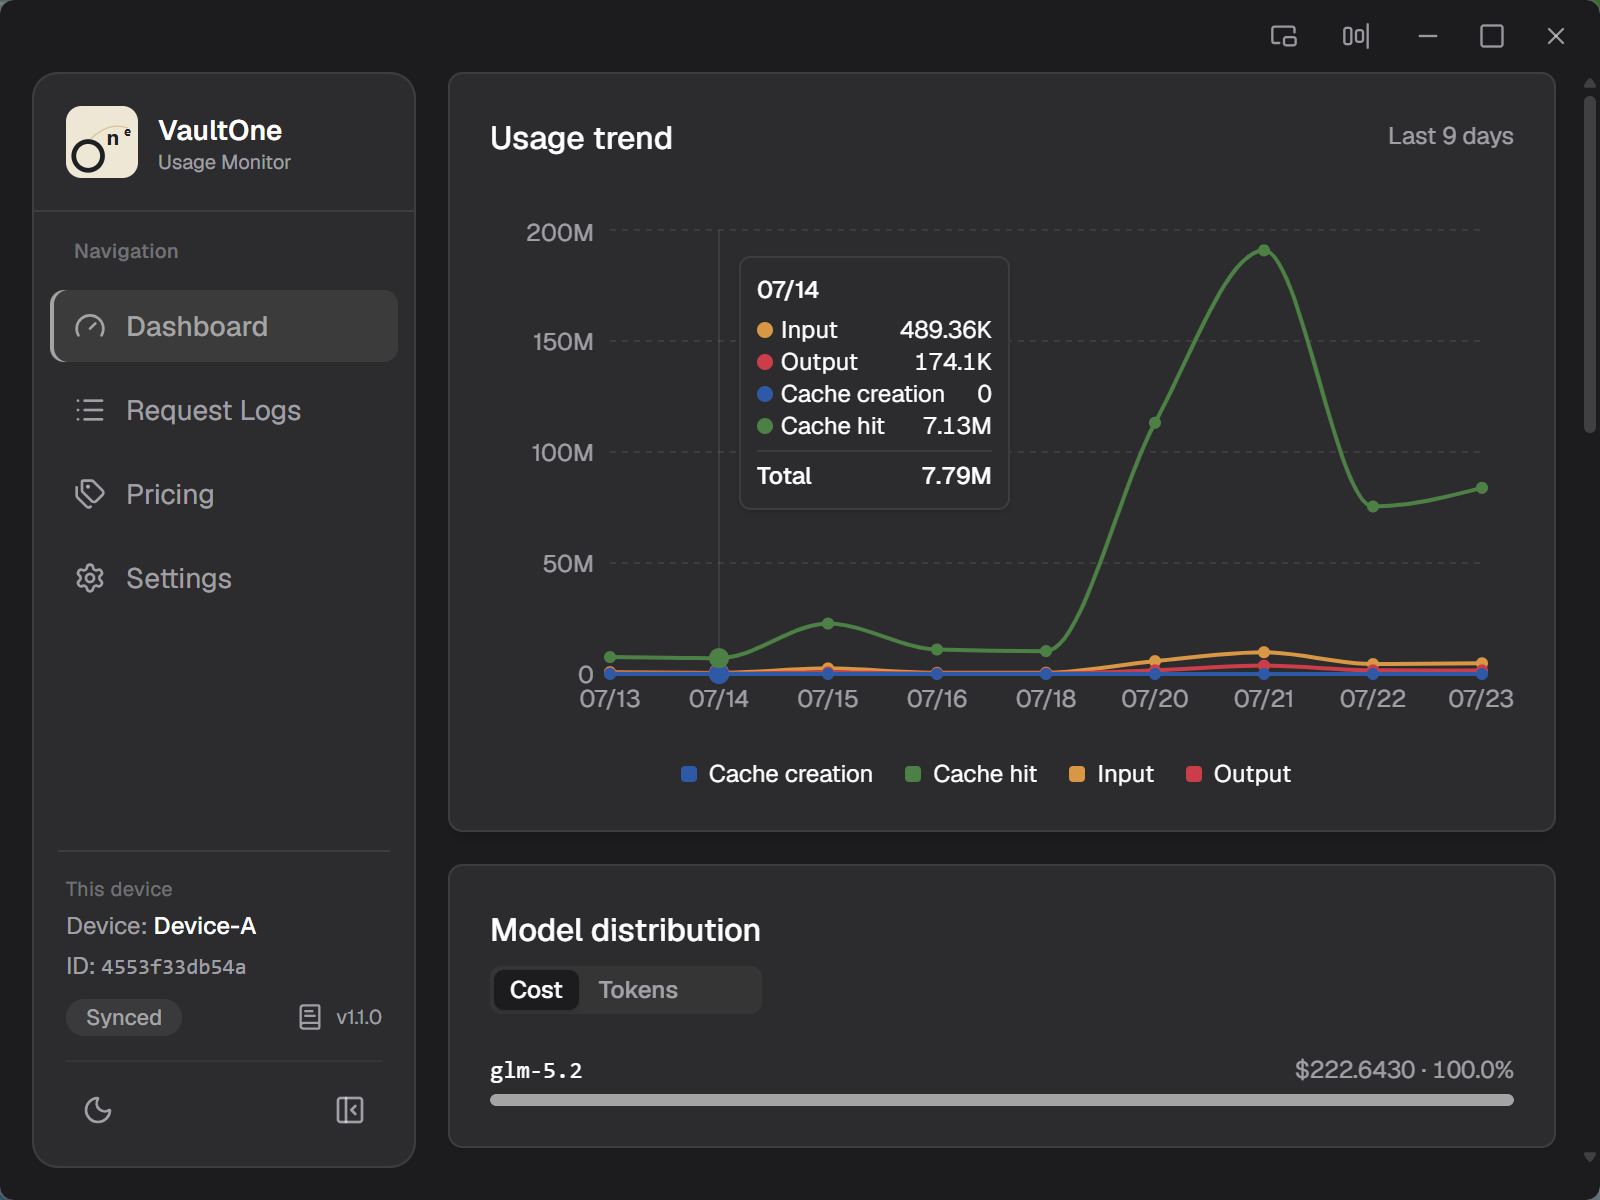Click the Cache hit peak point on 07/21
1600x1200 pixels.
[x=1264, y=250]
